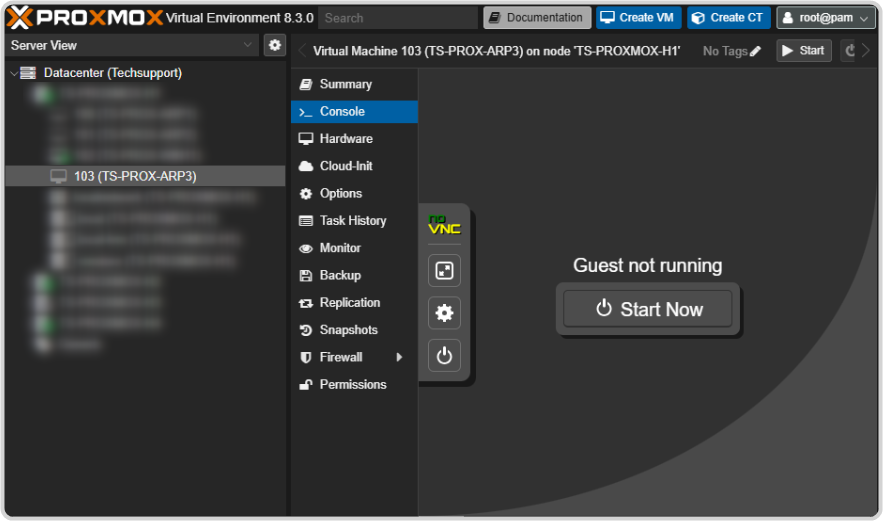Select VM 103 (TS-PROX-ARP3) in tree
Image resolution: width=883 pixels, height=521 pixels.
(134, 176)
